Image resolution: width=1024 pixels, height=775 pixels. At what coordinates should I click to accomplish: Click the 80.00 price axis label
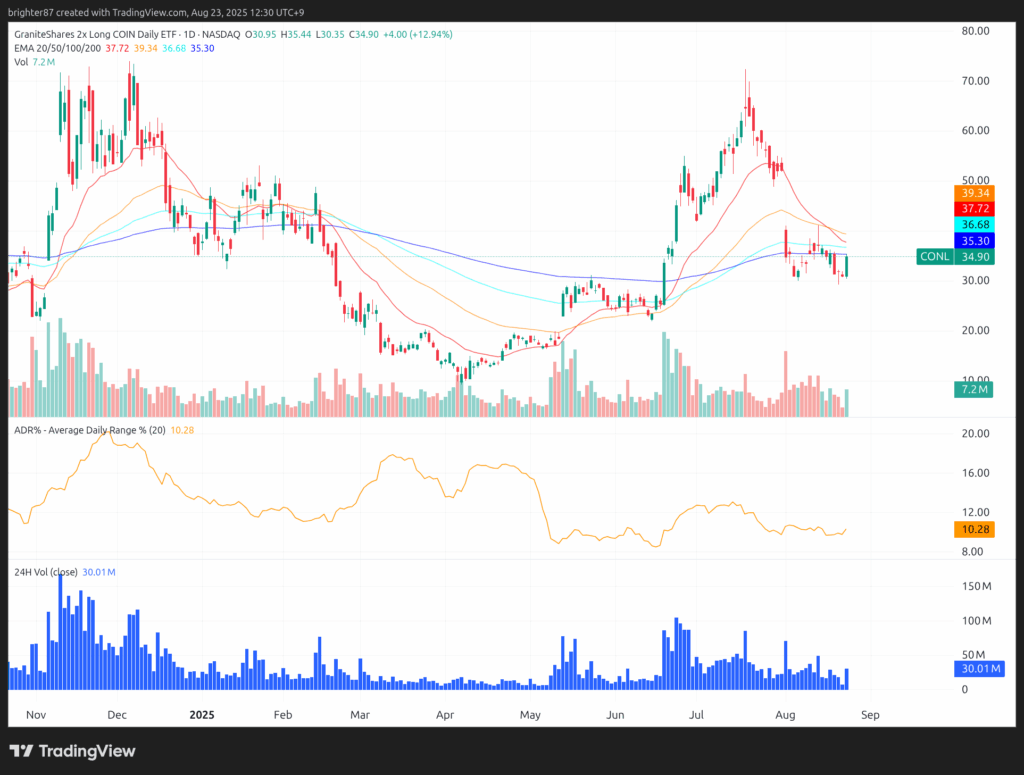(975, 31)
